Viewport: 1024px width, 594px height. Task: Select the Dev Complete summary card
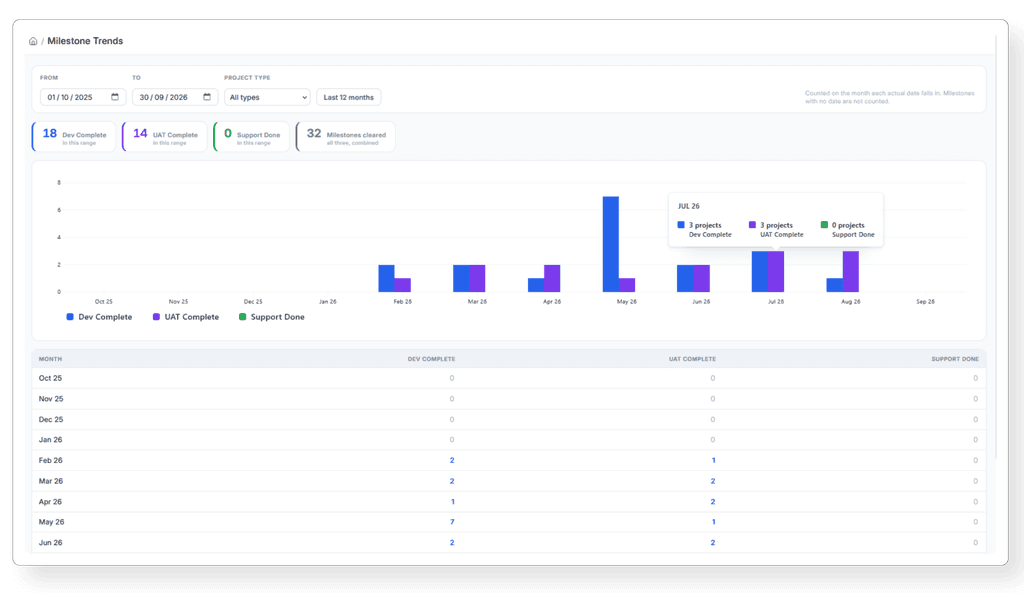[74, 136]
